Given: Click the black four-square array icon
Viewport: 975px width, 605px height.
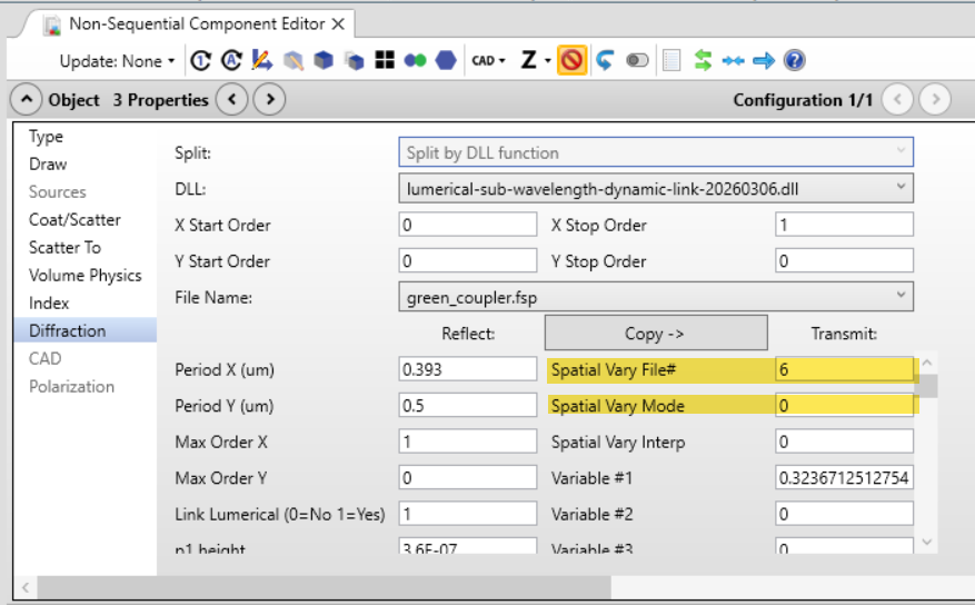Looking at the screenshot, I should click(384, 60).
